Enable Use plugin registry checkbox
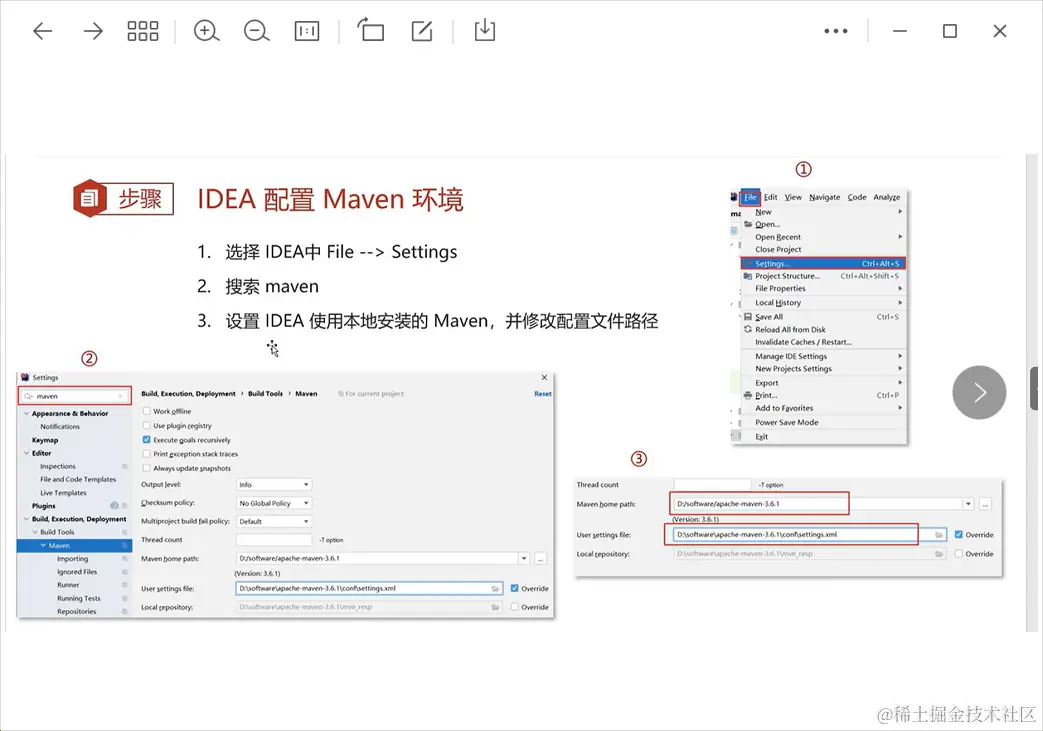The width and height of the screenshot is (1043, 731). click(146, 426)
